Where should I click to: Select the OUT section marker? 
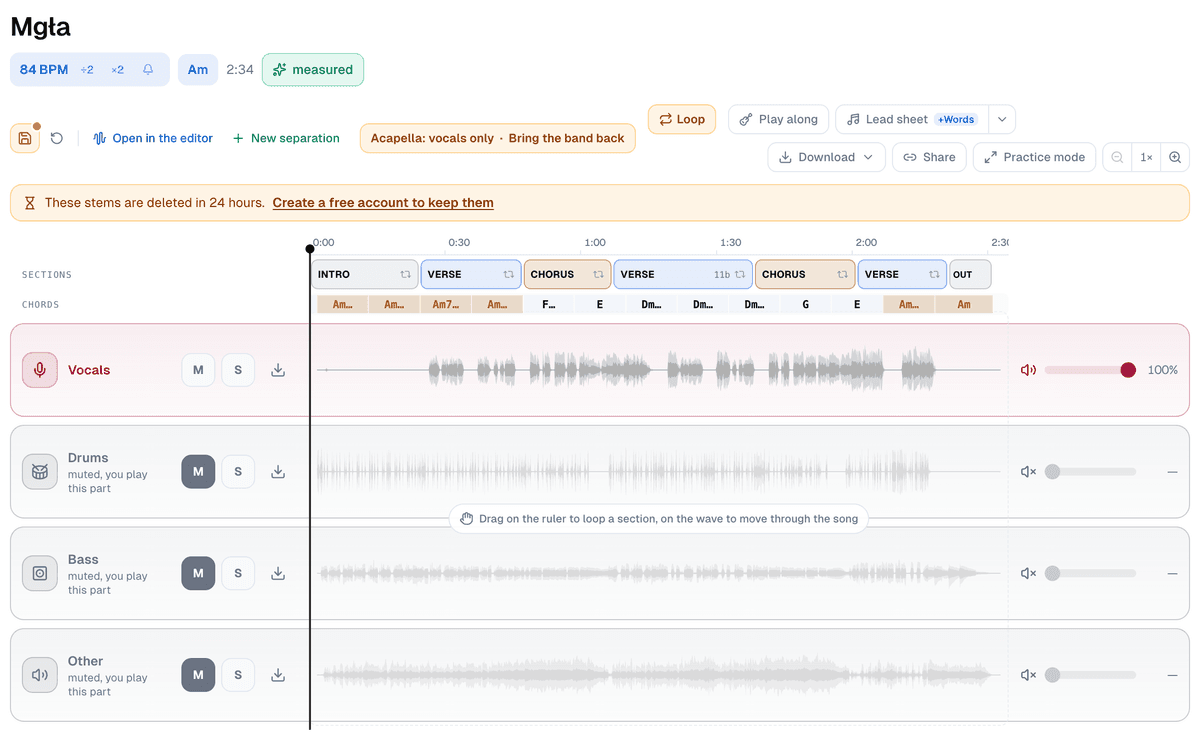[969, 274]
